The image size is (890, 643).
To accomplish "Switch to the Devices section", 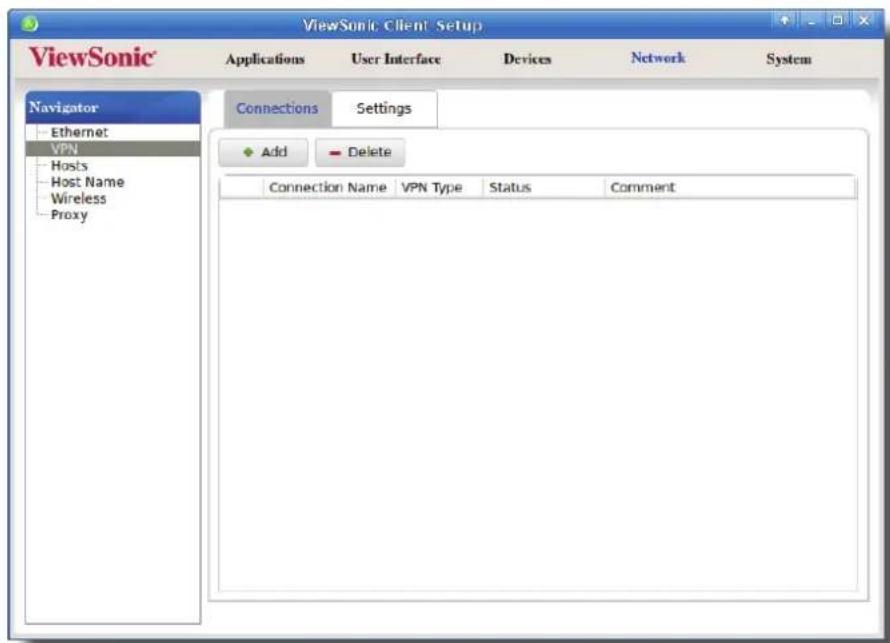I will tap(527, 59).
